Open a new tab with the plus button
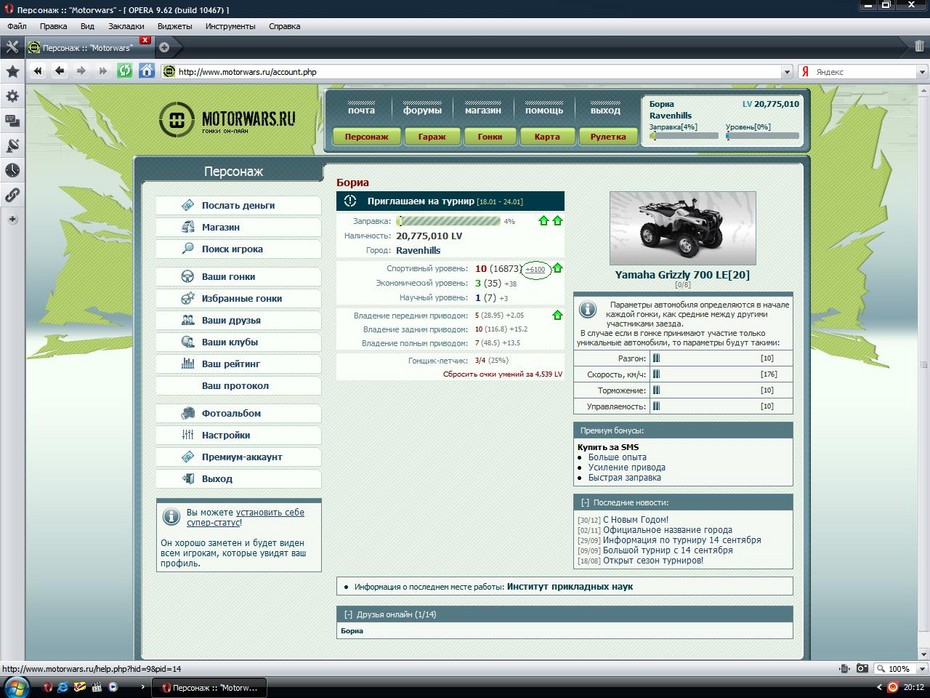 [164, 47]
